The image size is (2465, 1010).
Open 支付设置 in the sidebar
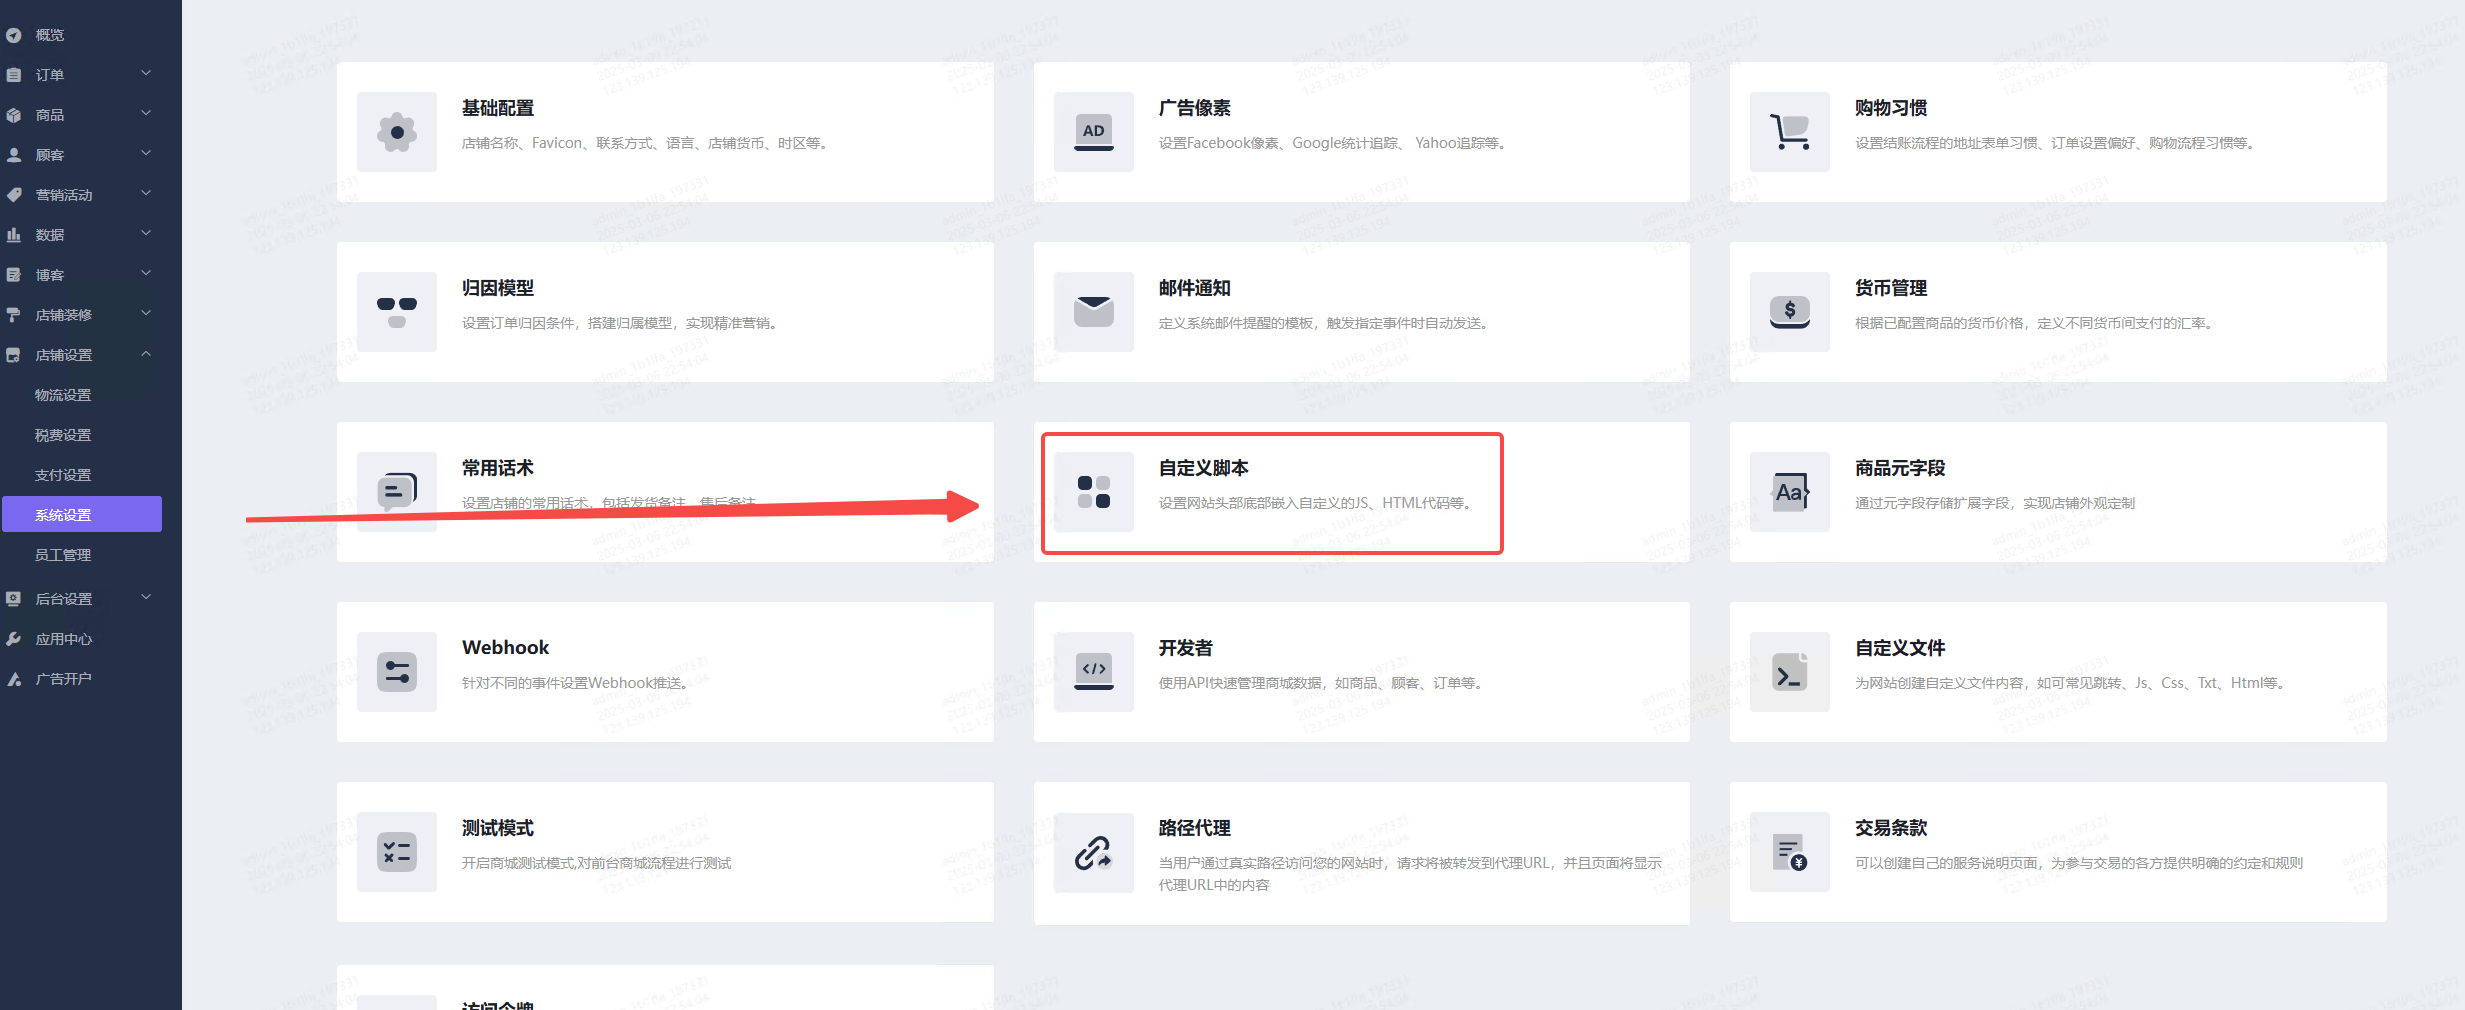(63, 475)
